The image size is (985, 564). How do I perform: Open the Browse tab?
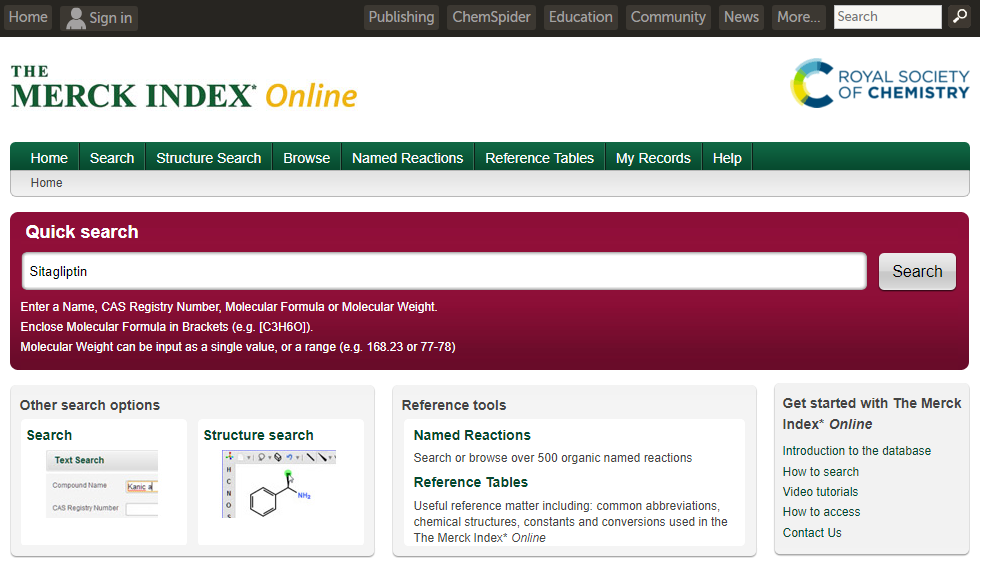point(307,158)
